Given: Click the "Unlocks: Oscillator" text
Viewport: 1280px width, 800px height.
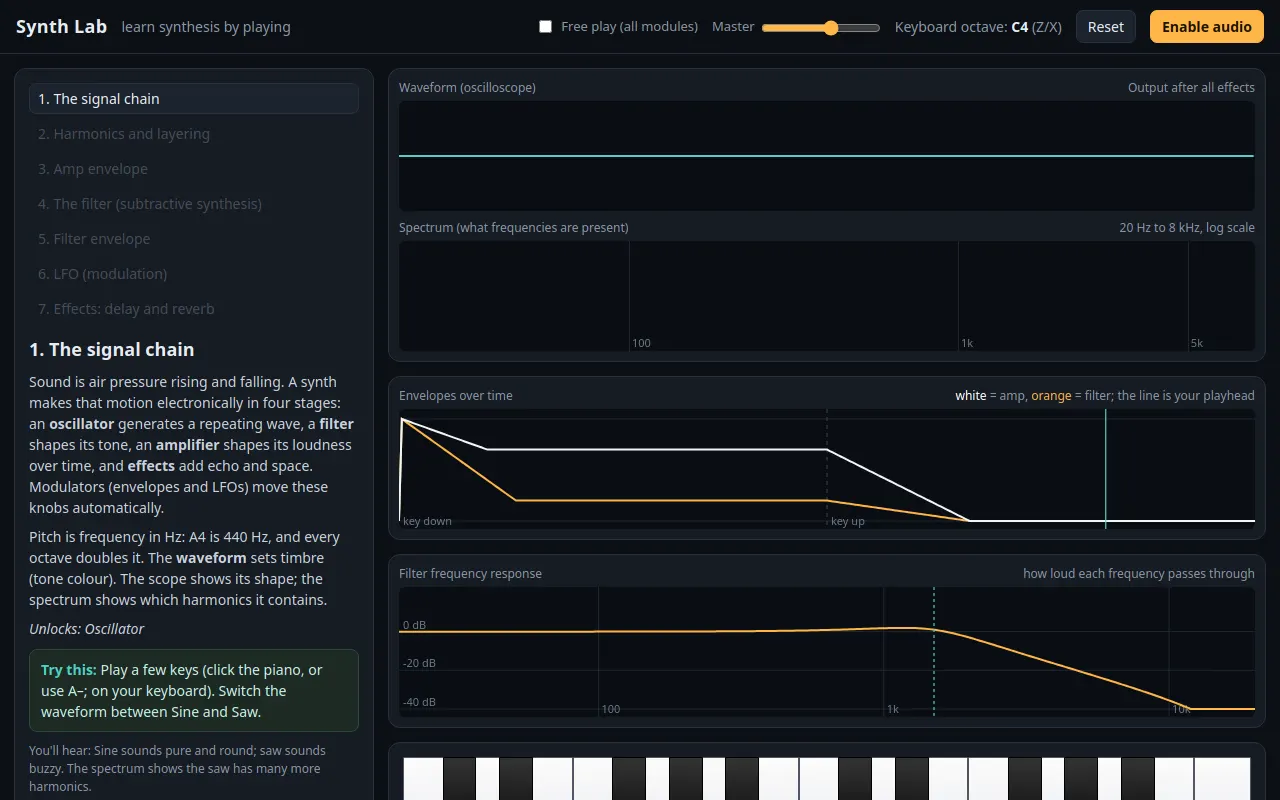Looking at the screenshot, I should pos(87,629).
